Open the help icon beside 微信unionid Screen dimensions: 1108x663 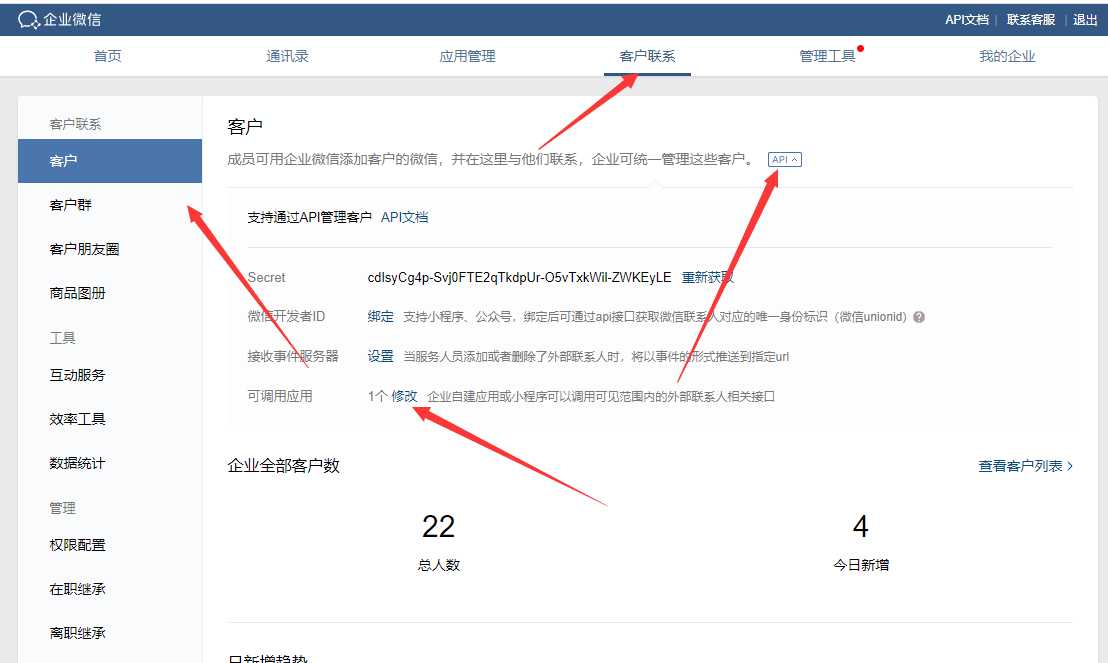[919, 317]
